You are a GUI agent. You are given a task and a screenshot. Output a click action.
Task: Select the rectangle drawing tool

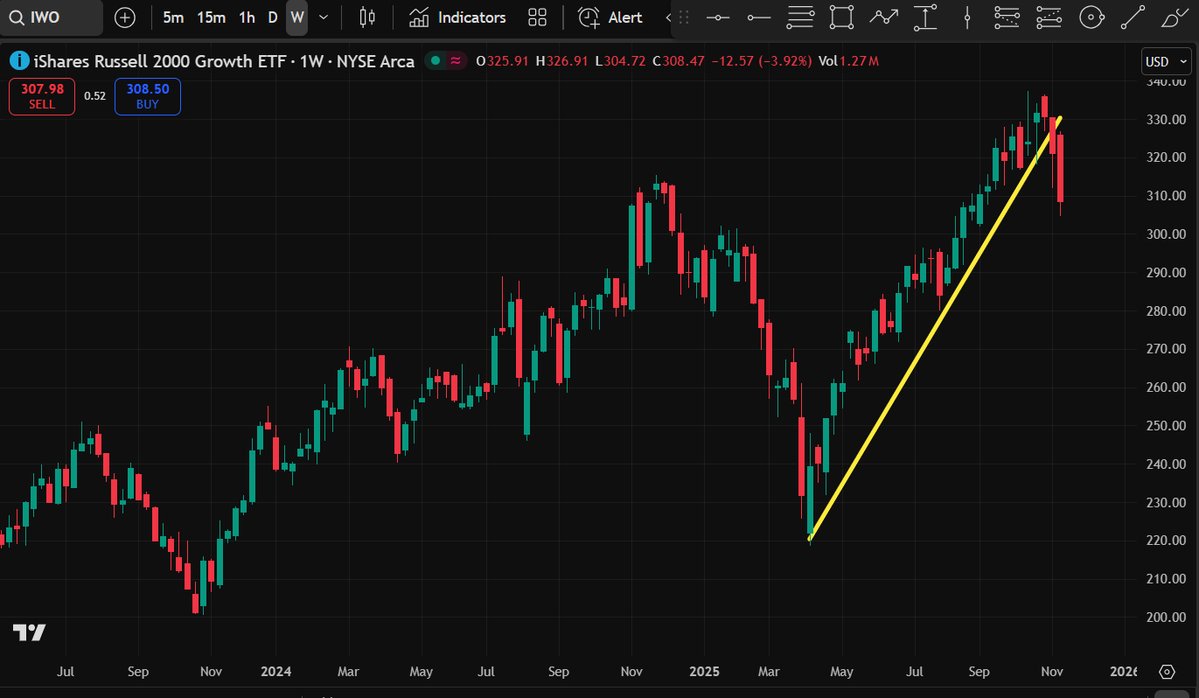pos(841,18)
